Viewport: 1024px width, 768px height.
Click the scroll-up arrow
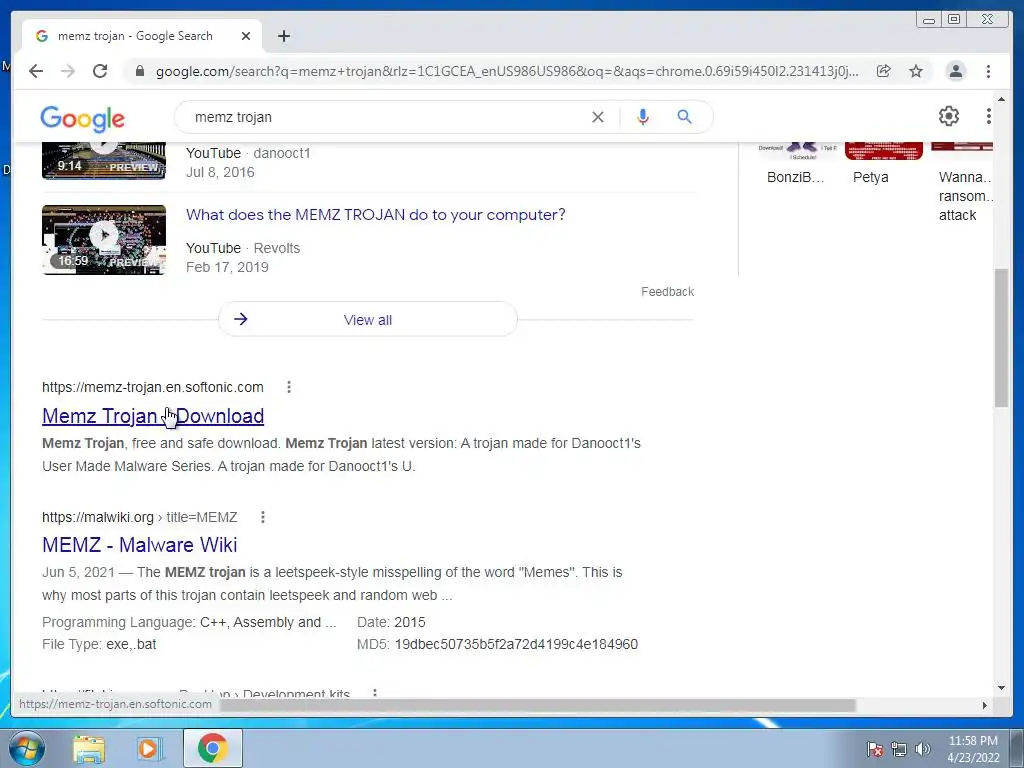tap(1001, 99)
